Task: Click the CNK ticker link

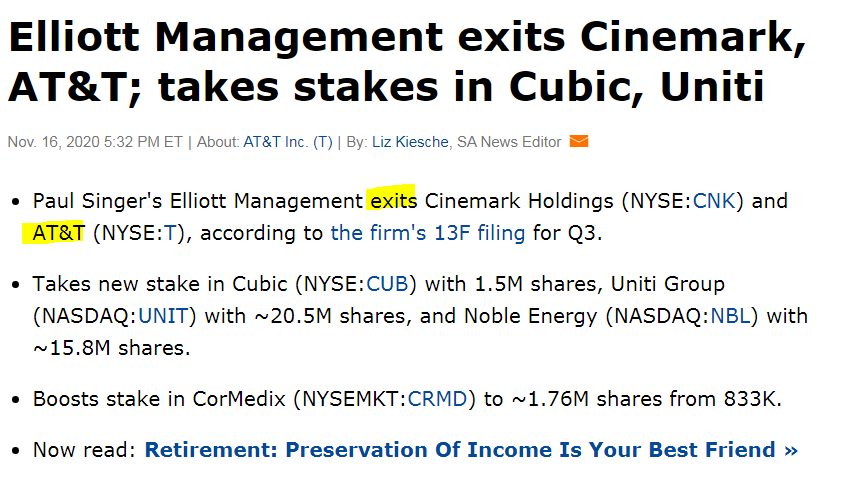Action: (714, 201)
